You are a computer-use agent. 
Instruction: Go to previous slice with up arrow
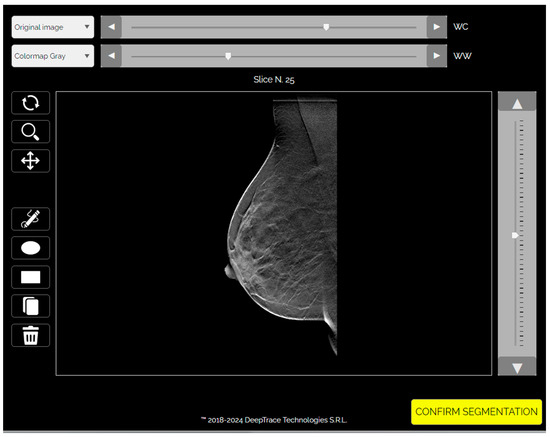(517, 104)
